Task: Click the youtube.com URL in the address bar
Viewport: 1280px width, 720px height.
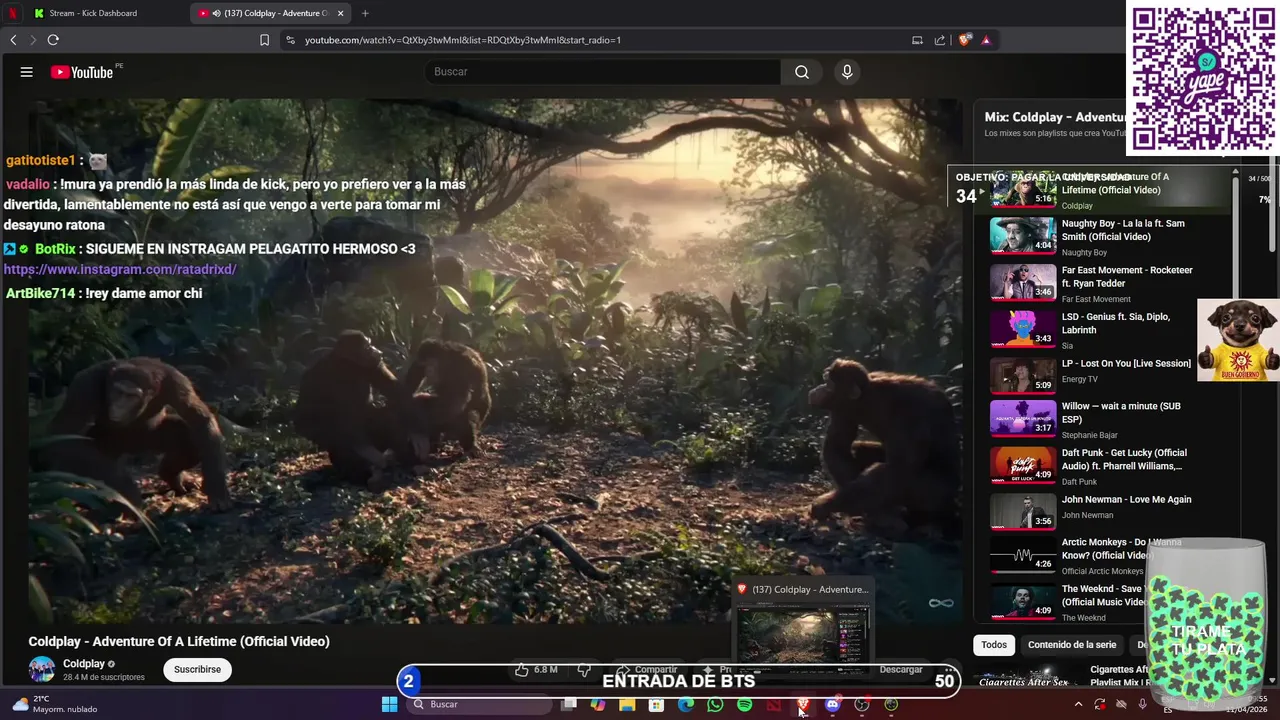Action: (x=463, y=40)
